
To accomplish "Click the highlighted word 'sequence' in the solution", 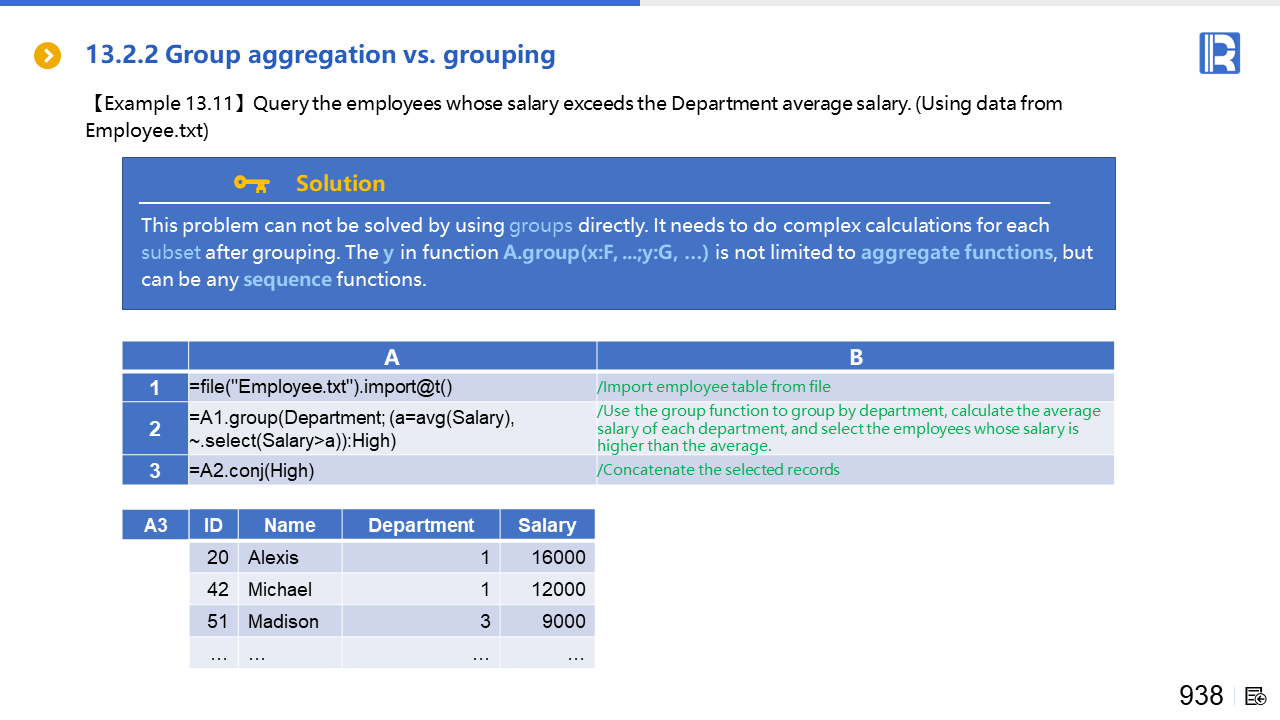I will pos(287,279).
